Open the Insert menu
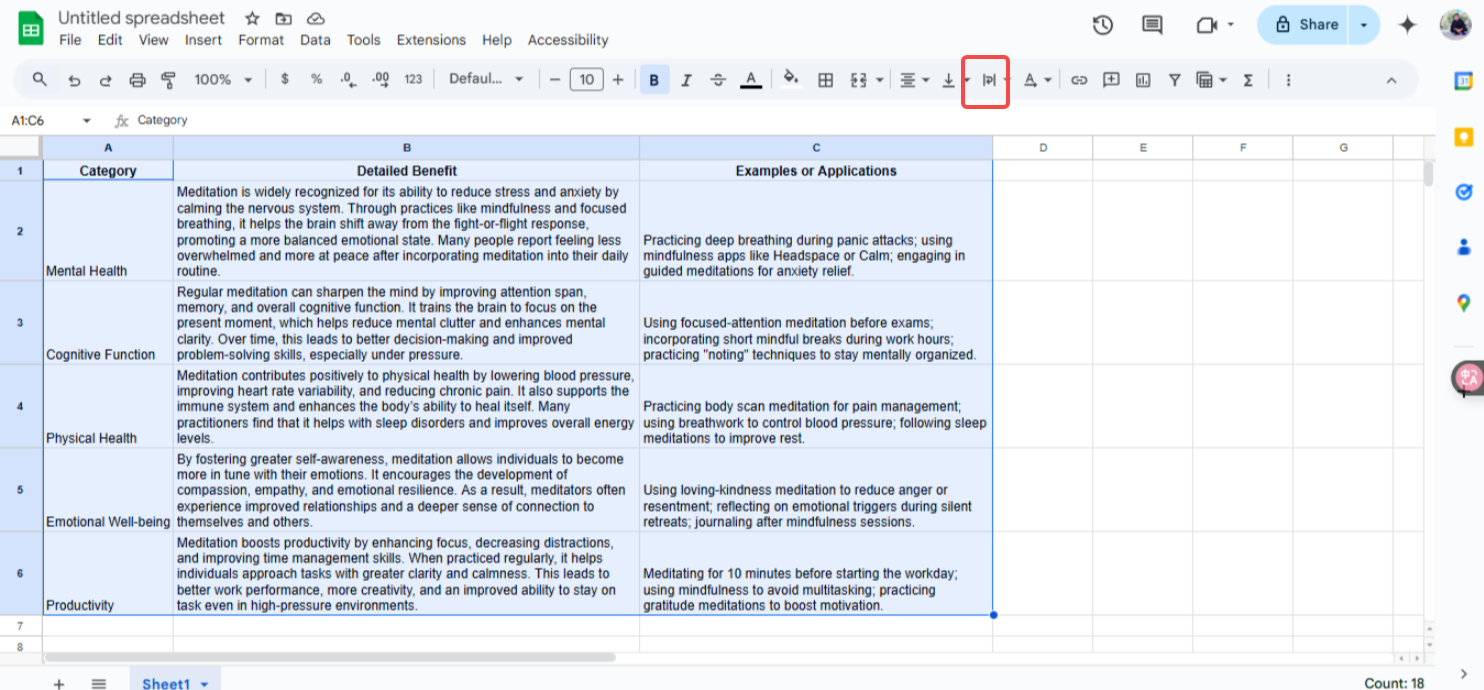The image size is (1484, 690). [203, 40]
